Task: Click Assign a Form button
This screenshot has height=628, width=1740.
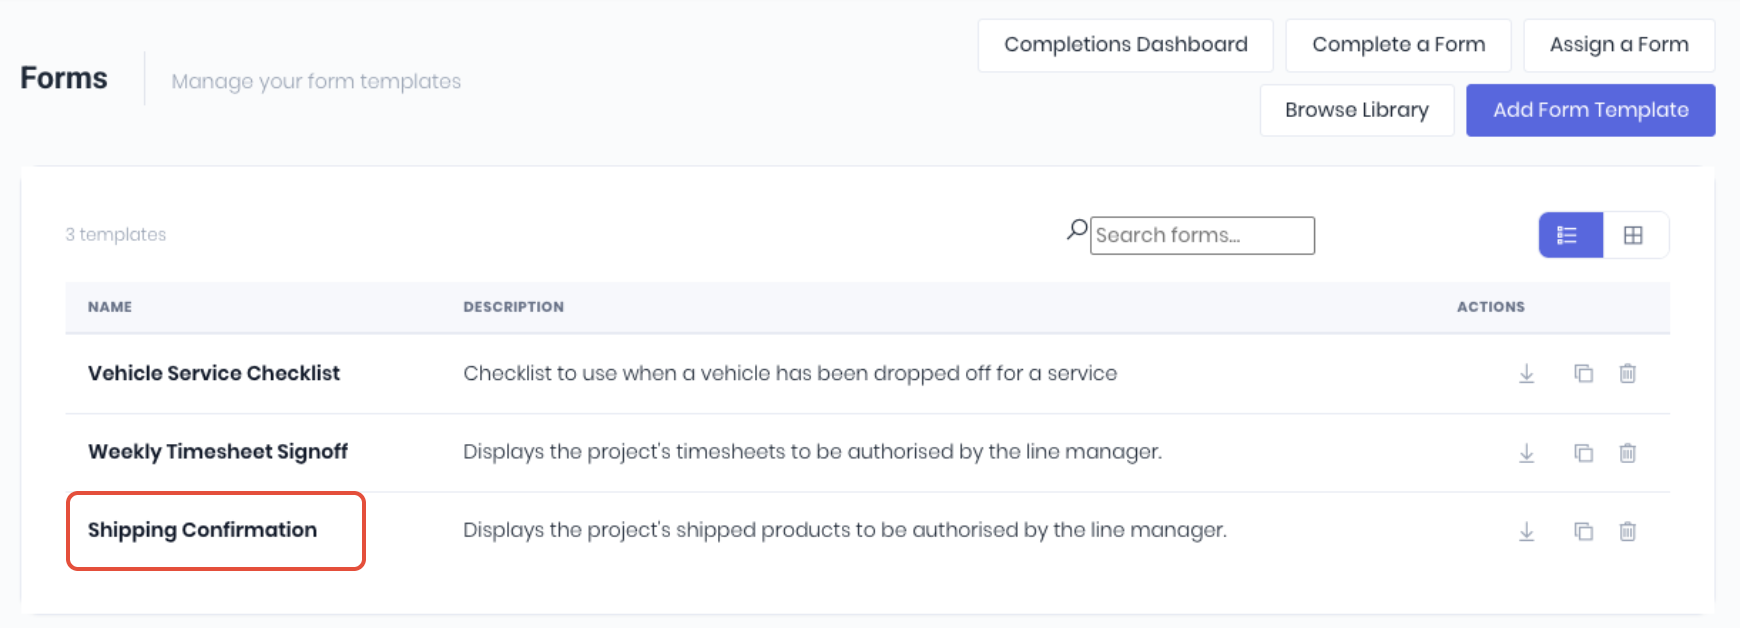Action: point(1619,45)
